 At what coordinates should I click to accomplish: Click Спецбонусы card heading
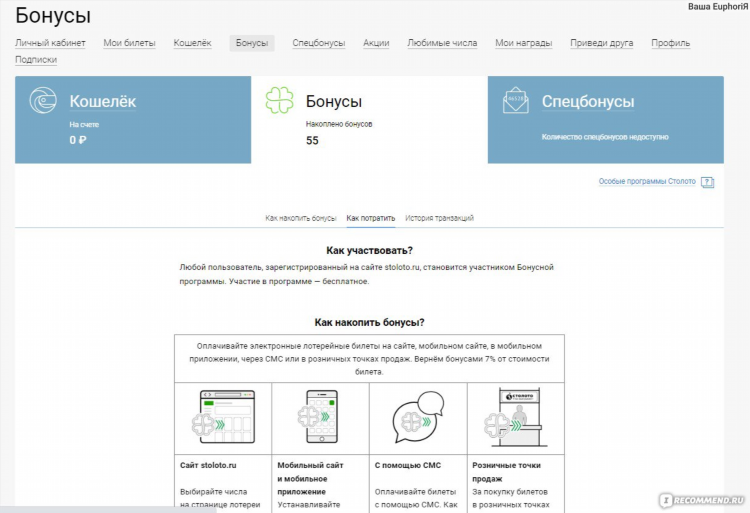pyautogui.click(x=588, y=101)
